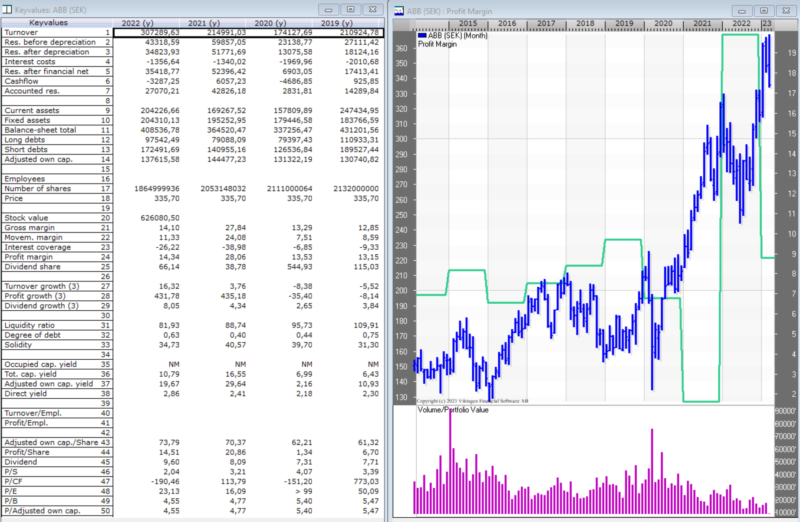Click the Keyvalues window system icon
800x522 pixels.
pos(6,7)
